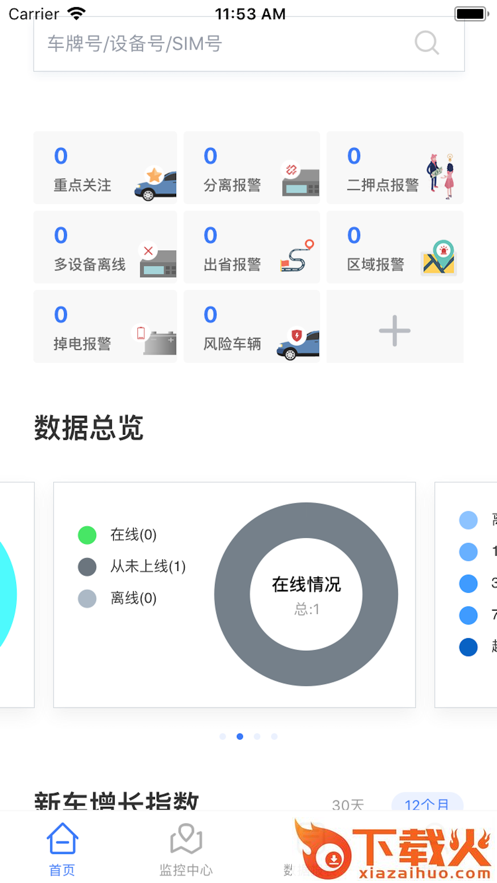The height and width of the screenshot is (883, 497).
Task: Select the 在线(0) legend label
Action: click(133, 535)
